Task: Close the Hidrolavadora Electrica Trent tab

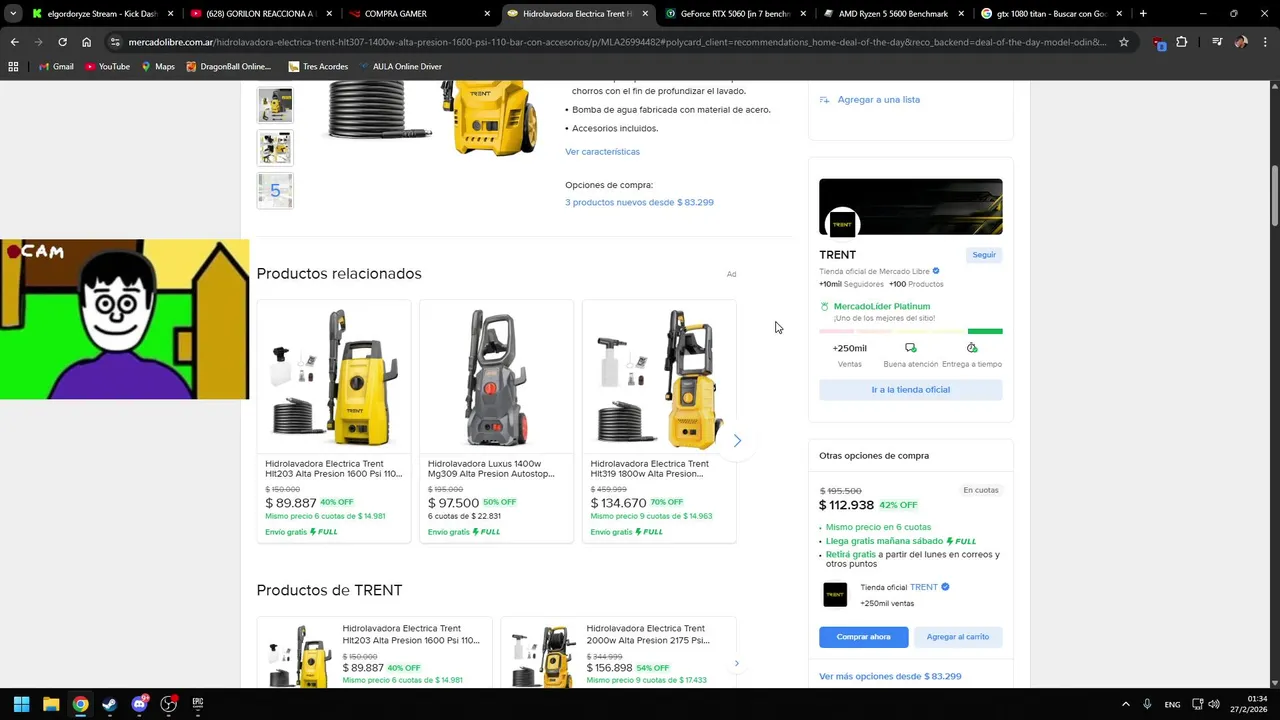Action: coord(645,14)
